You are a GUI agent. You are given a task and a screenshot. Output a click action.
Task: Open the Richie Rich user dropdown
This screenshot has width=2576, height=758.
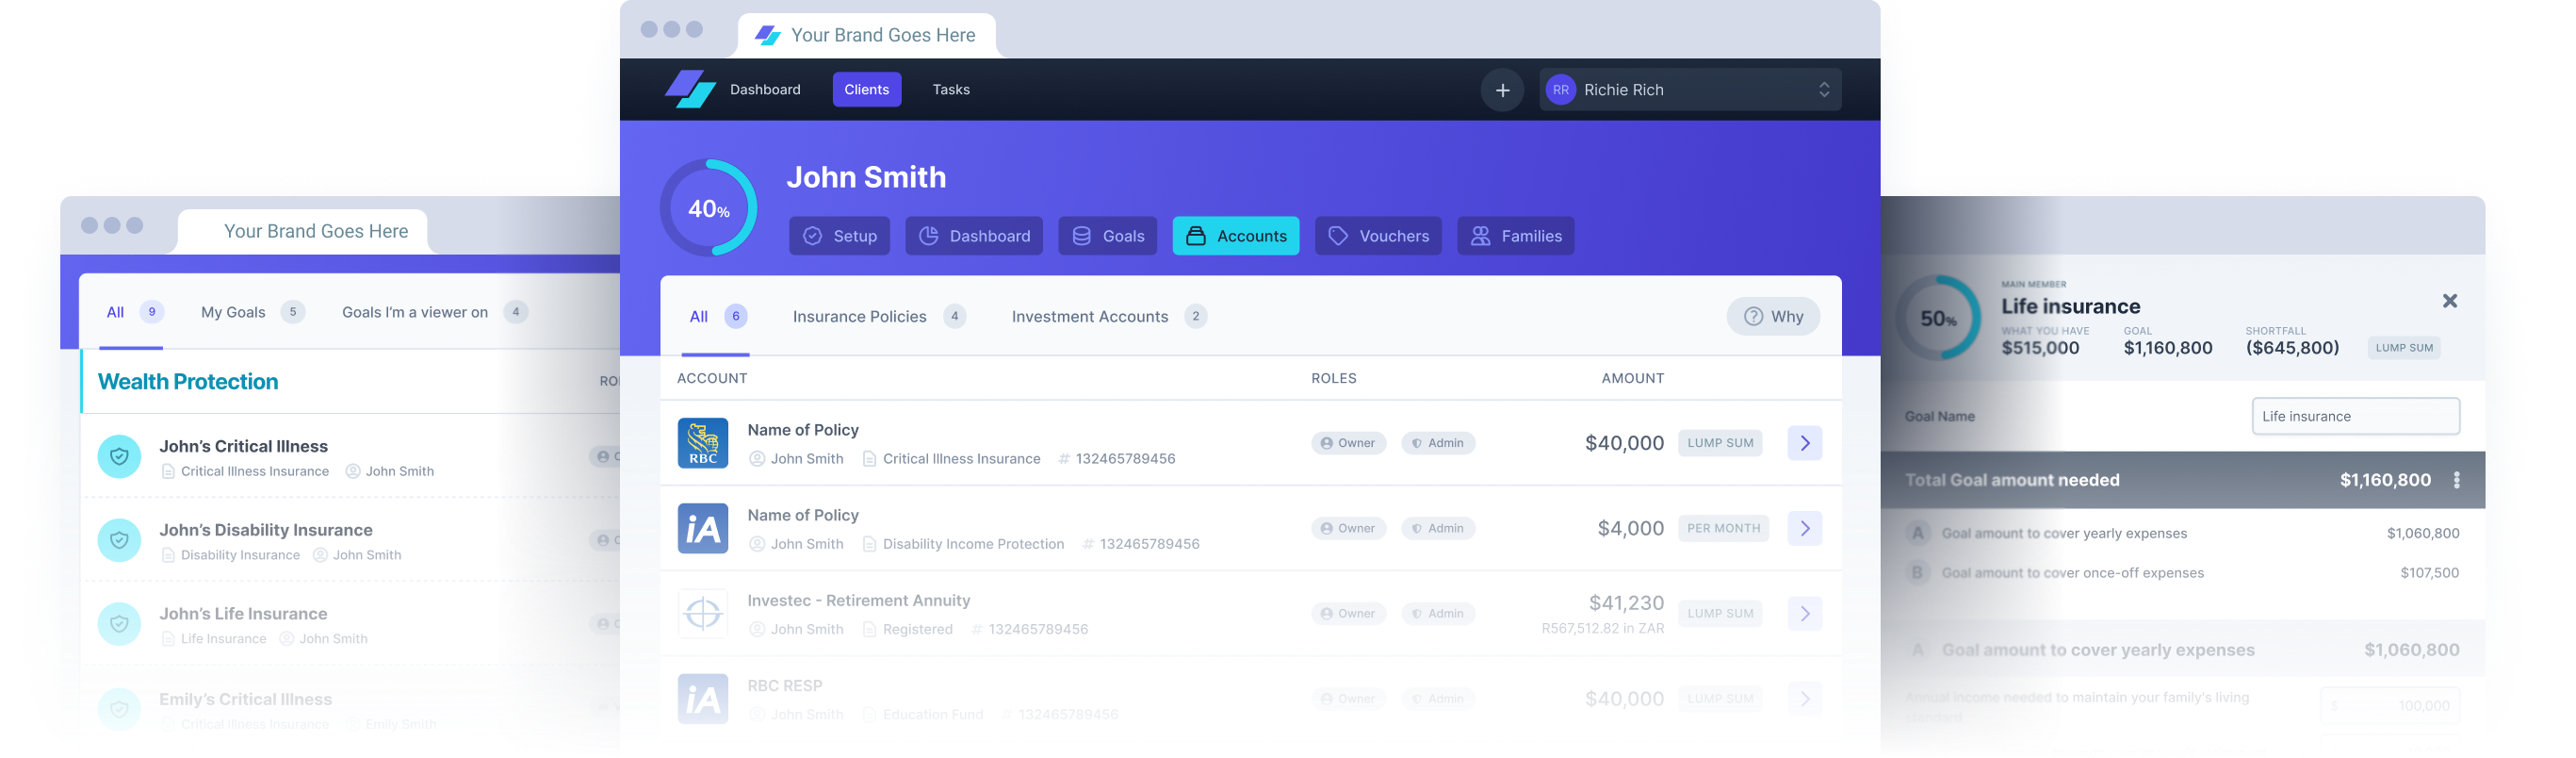tap(1689, 90)
